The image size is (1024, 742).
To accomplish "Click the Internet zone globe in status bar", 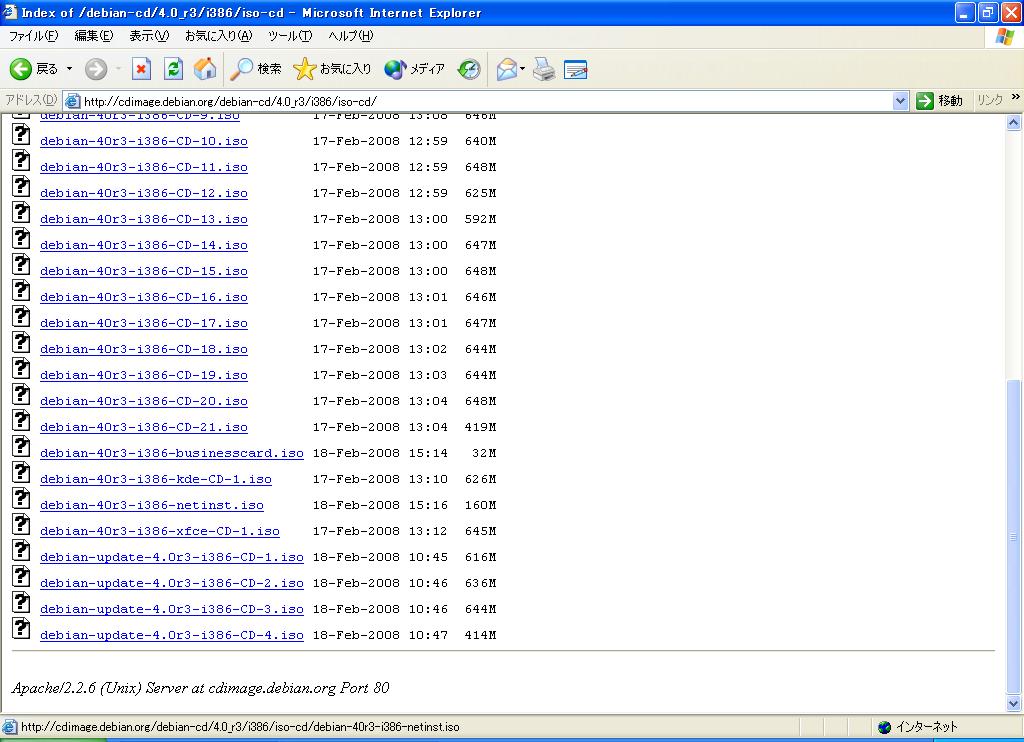I will (x=884, y=727).
